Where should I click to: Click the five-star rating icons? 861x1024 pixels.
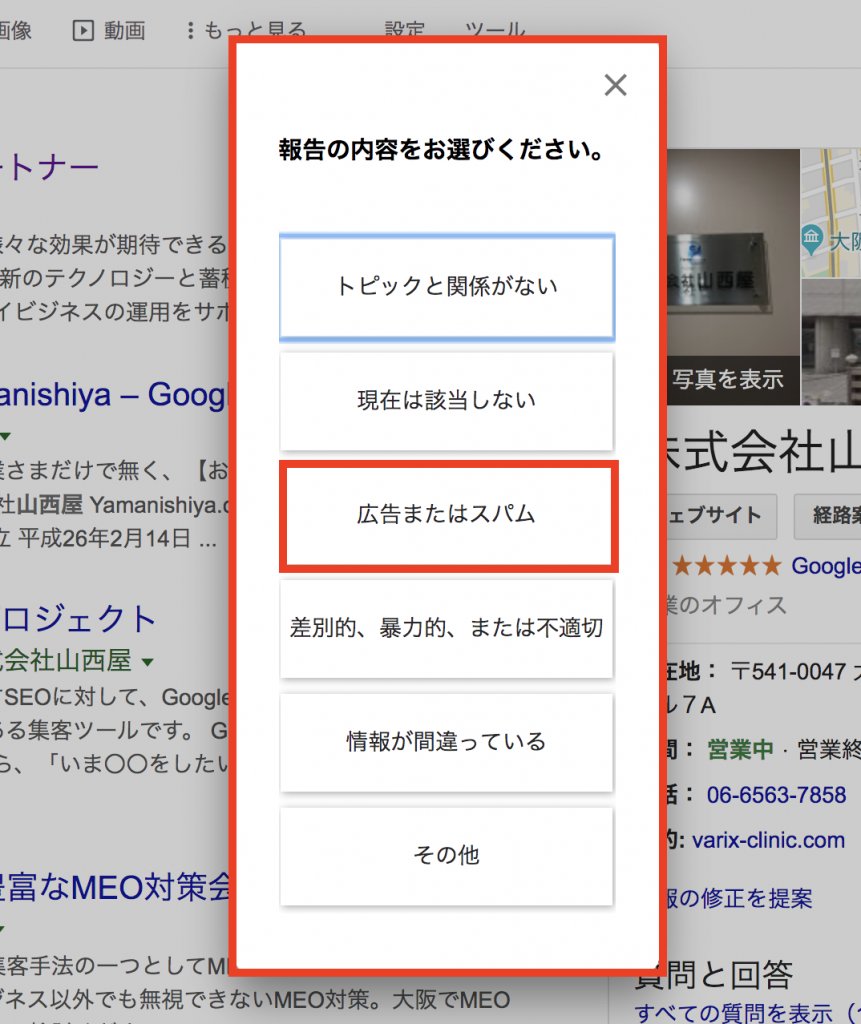(x=726, y=565)
